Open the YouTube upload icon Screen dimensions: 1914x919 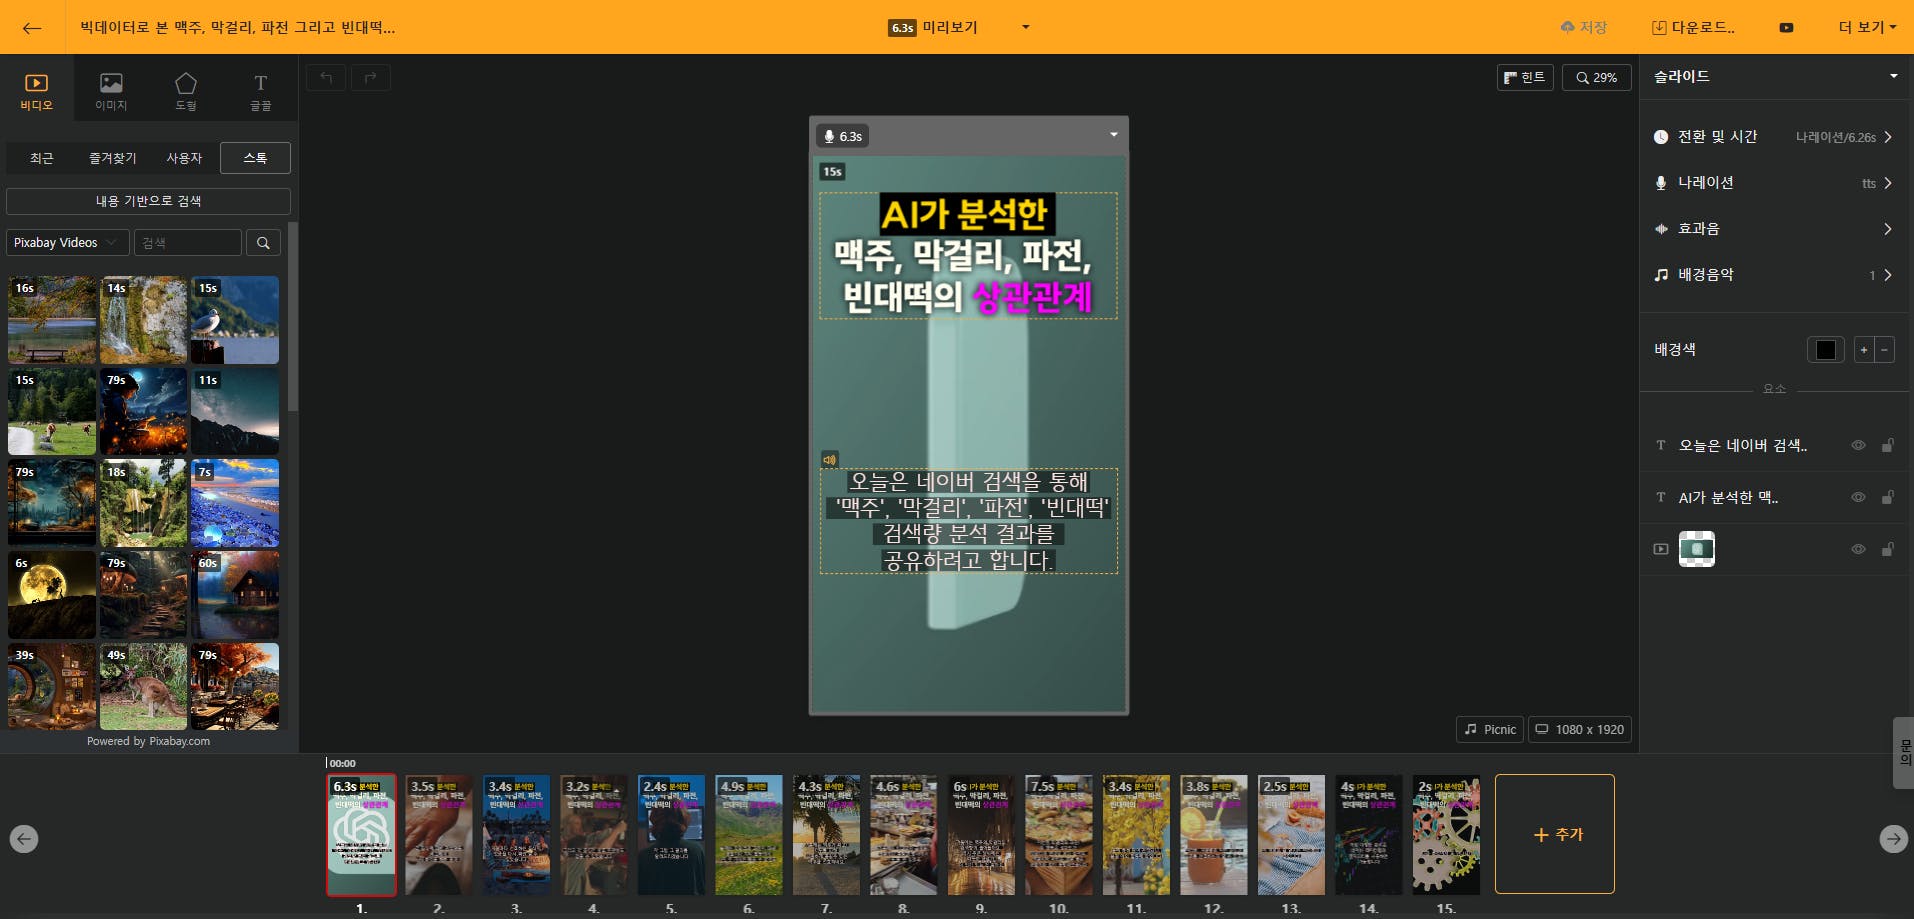point(1786,28)
